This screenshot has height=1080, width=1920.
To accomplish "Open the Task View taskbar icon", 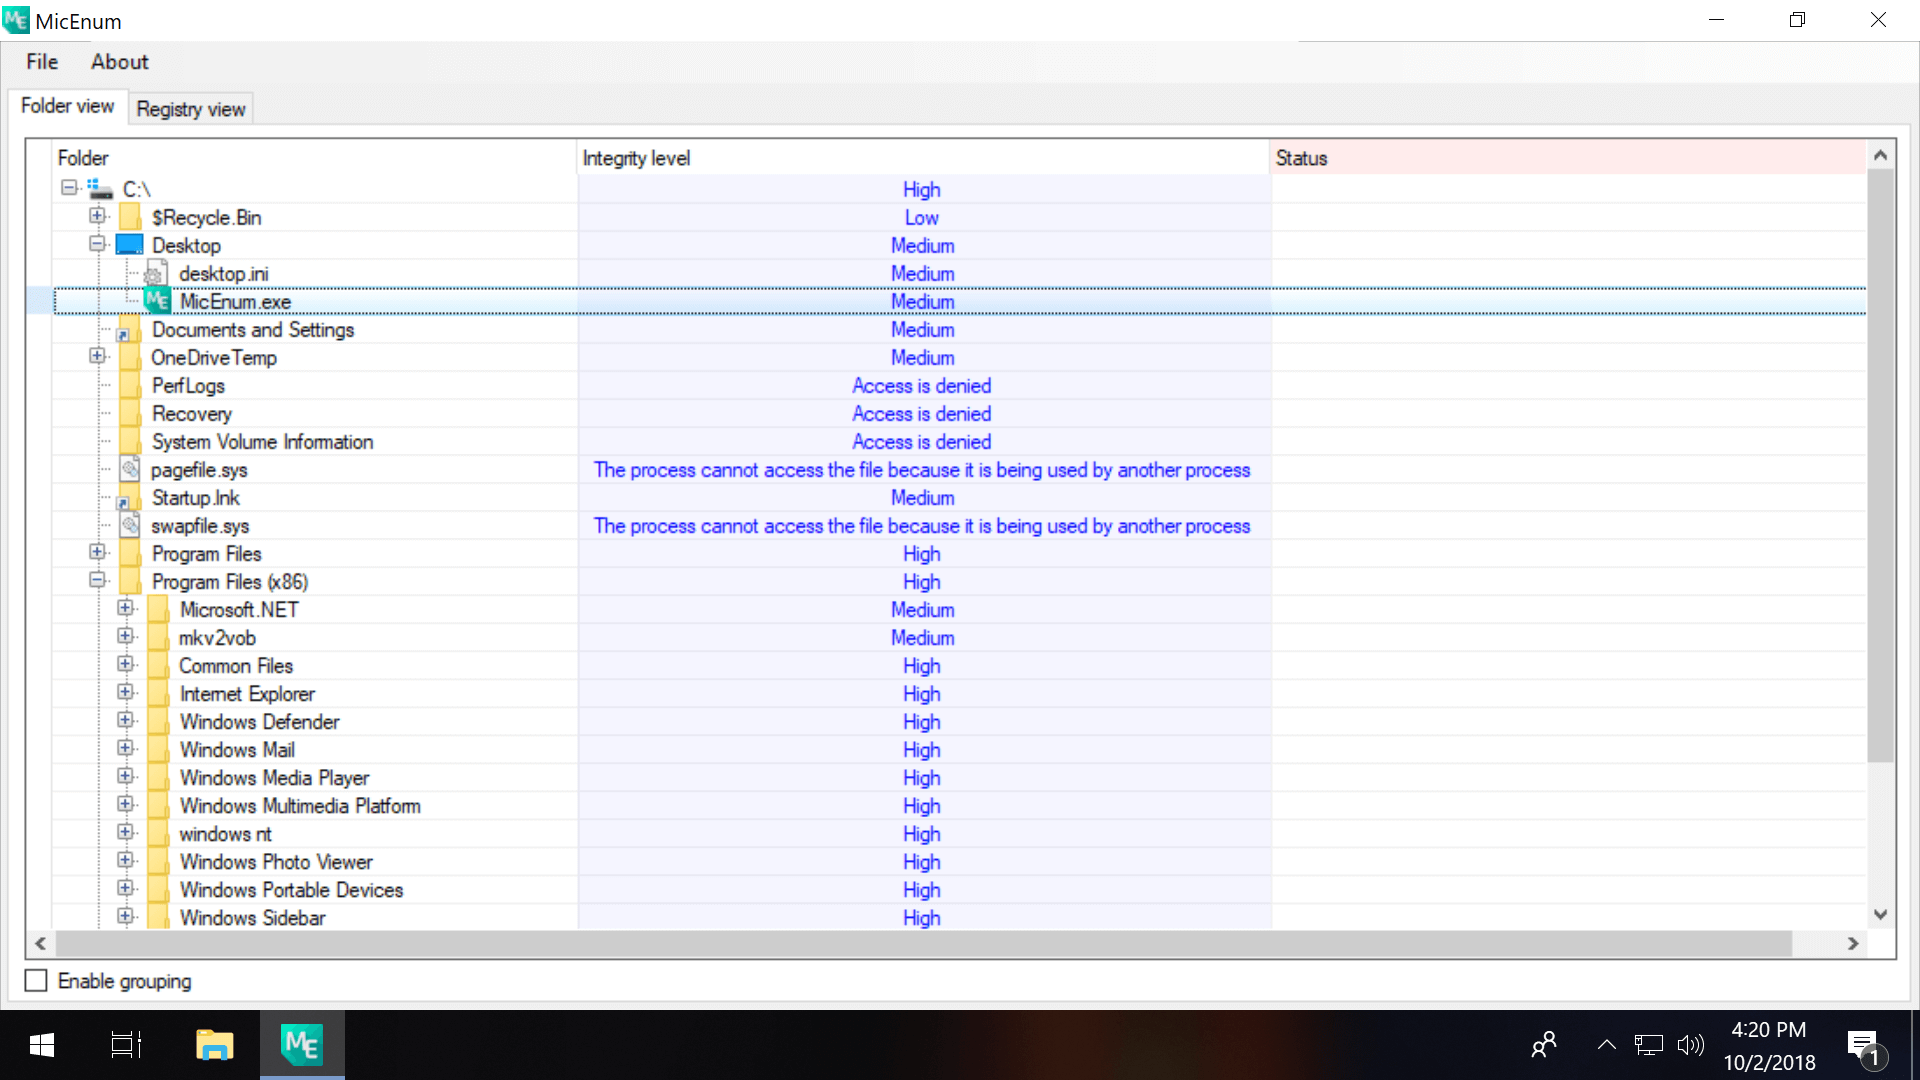I will coord(126,1045).
